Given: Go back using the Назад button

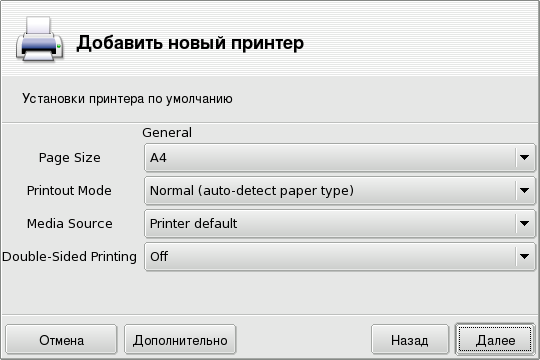Looking at the screenshot, I should pos(410,340).
